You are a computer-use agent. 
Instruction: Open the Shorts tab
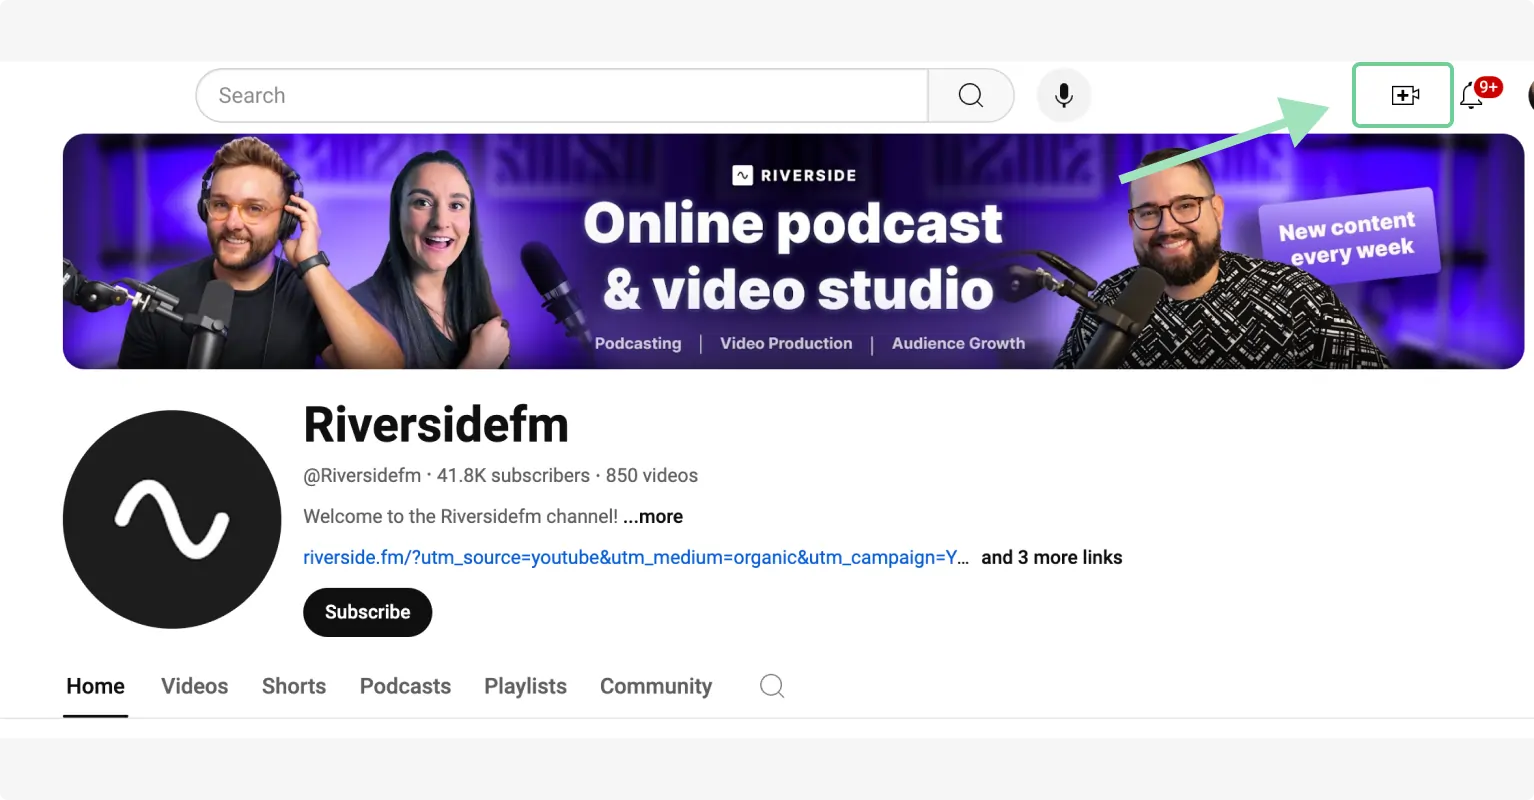click(294, 686)
